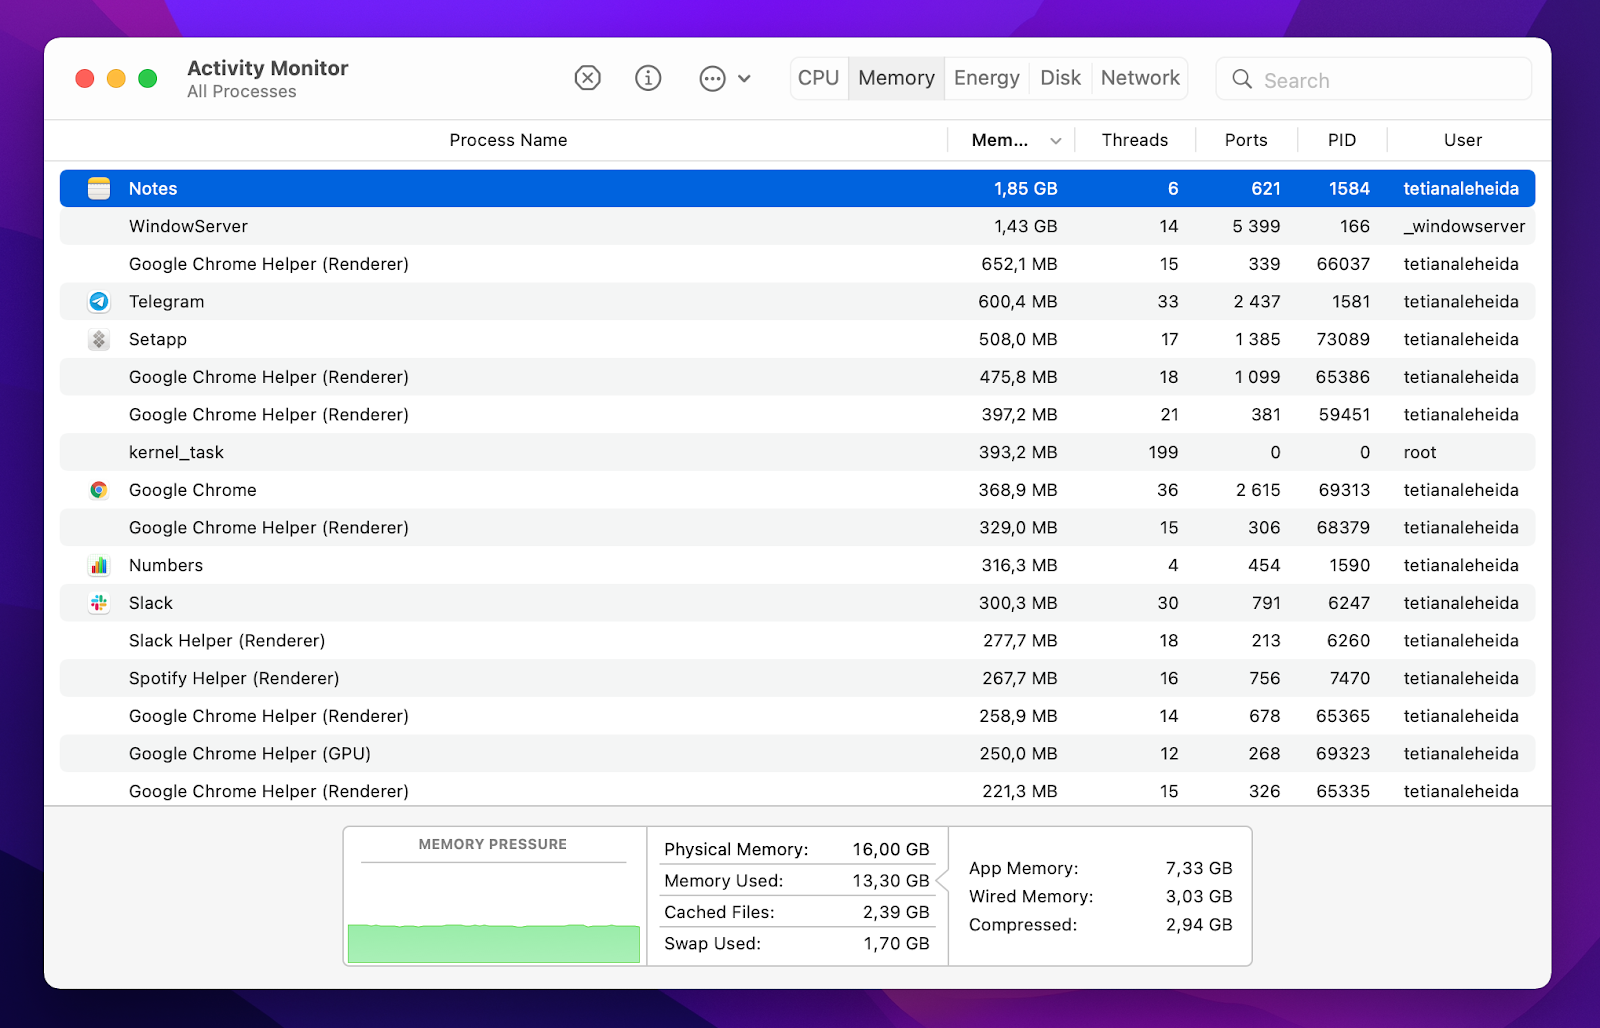Click the more options ellipsis icon
Image resolution: width=1600 pixels, height=1028 pixels.
click(x=712, y=78)
